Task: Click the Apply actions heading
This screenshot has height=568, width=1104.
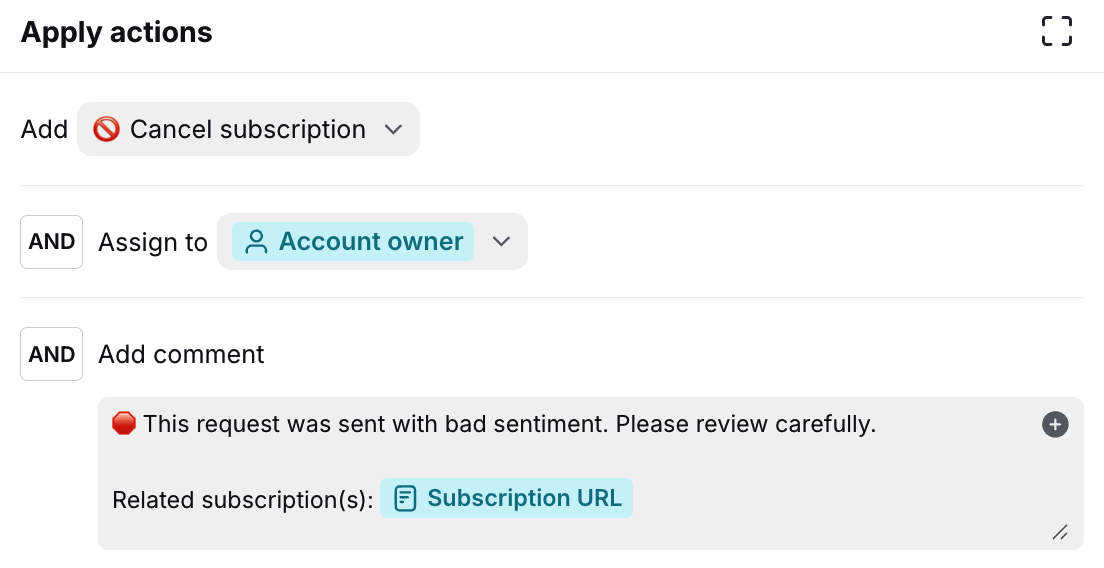Action: 116,32
